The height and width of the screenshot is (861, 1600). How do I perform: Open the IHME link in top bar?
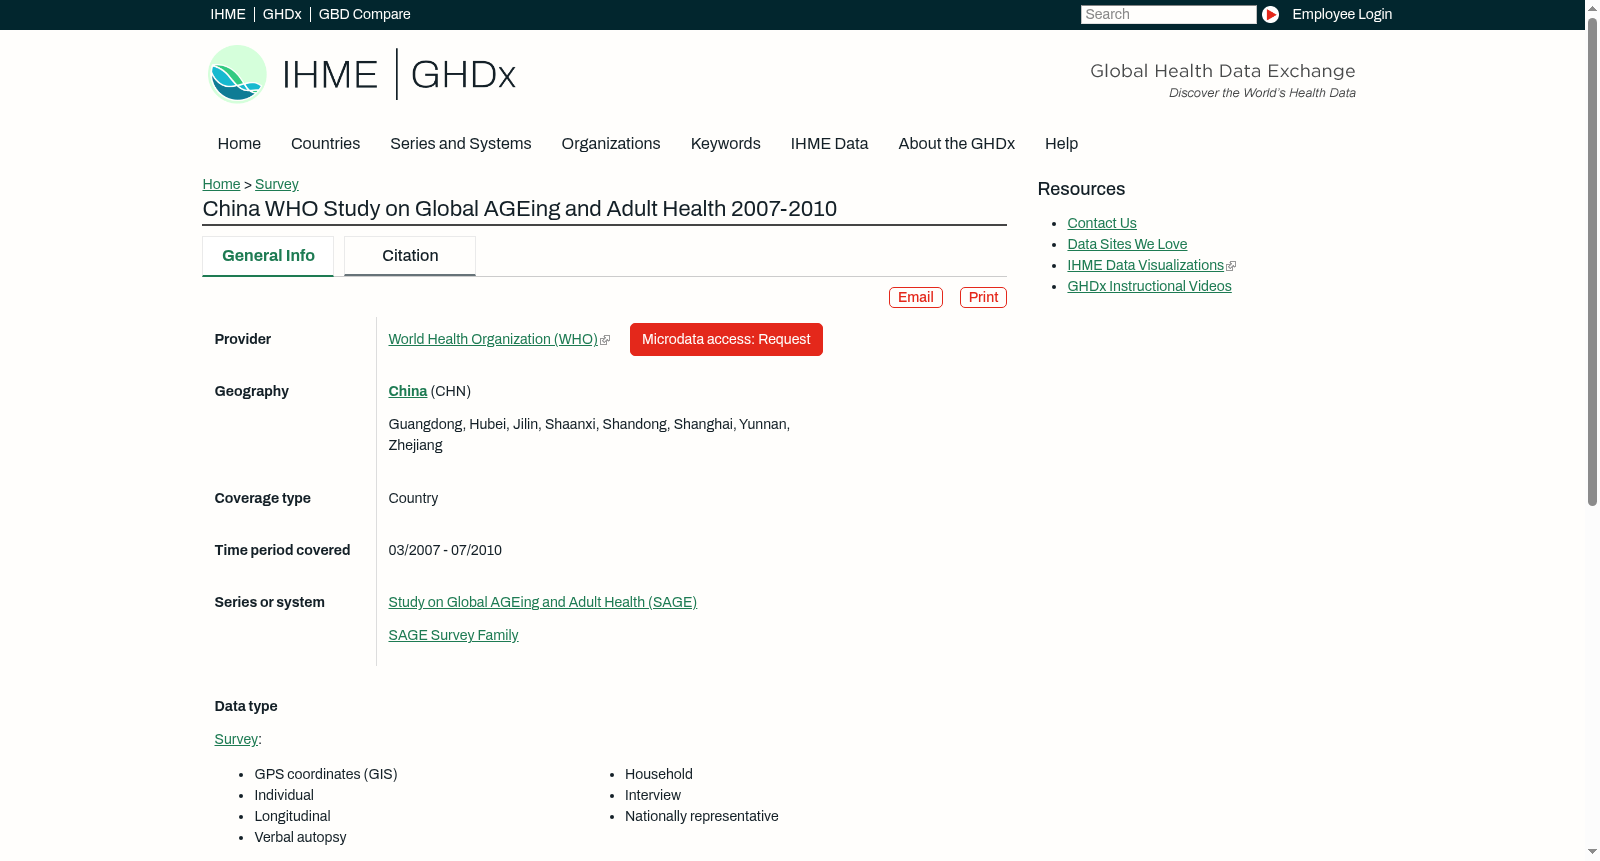click(228, 14)
